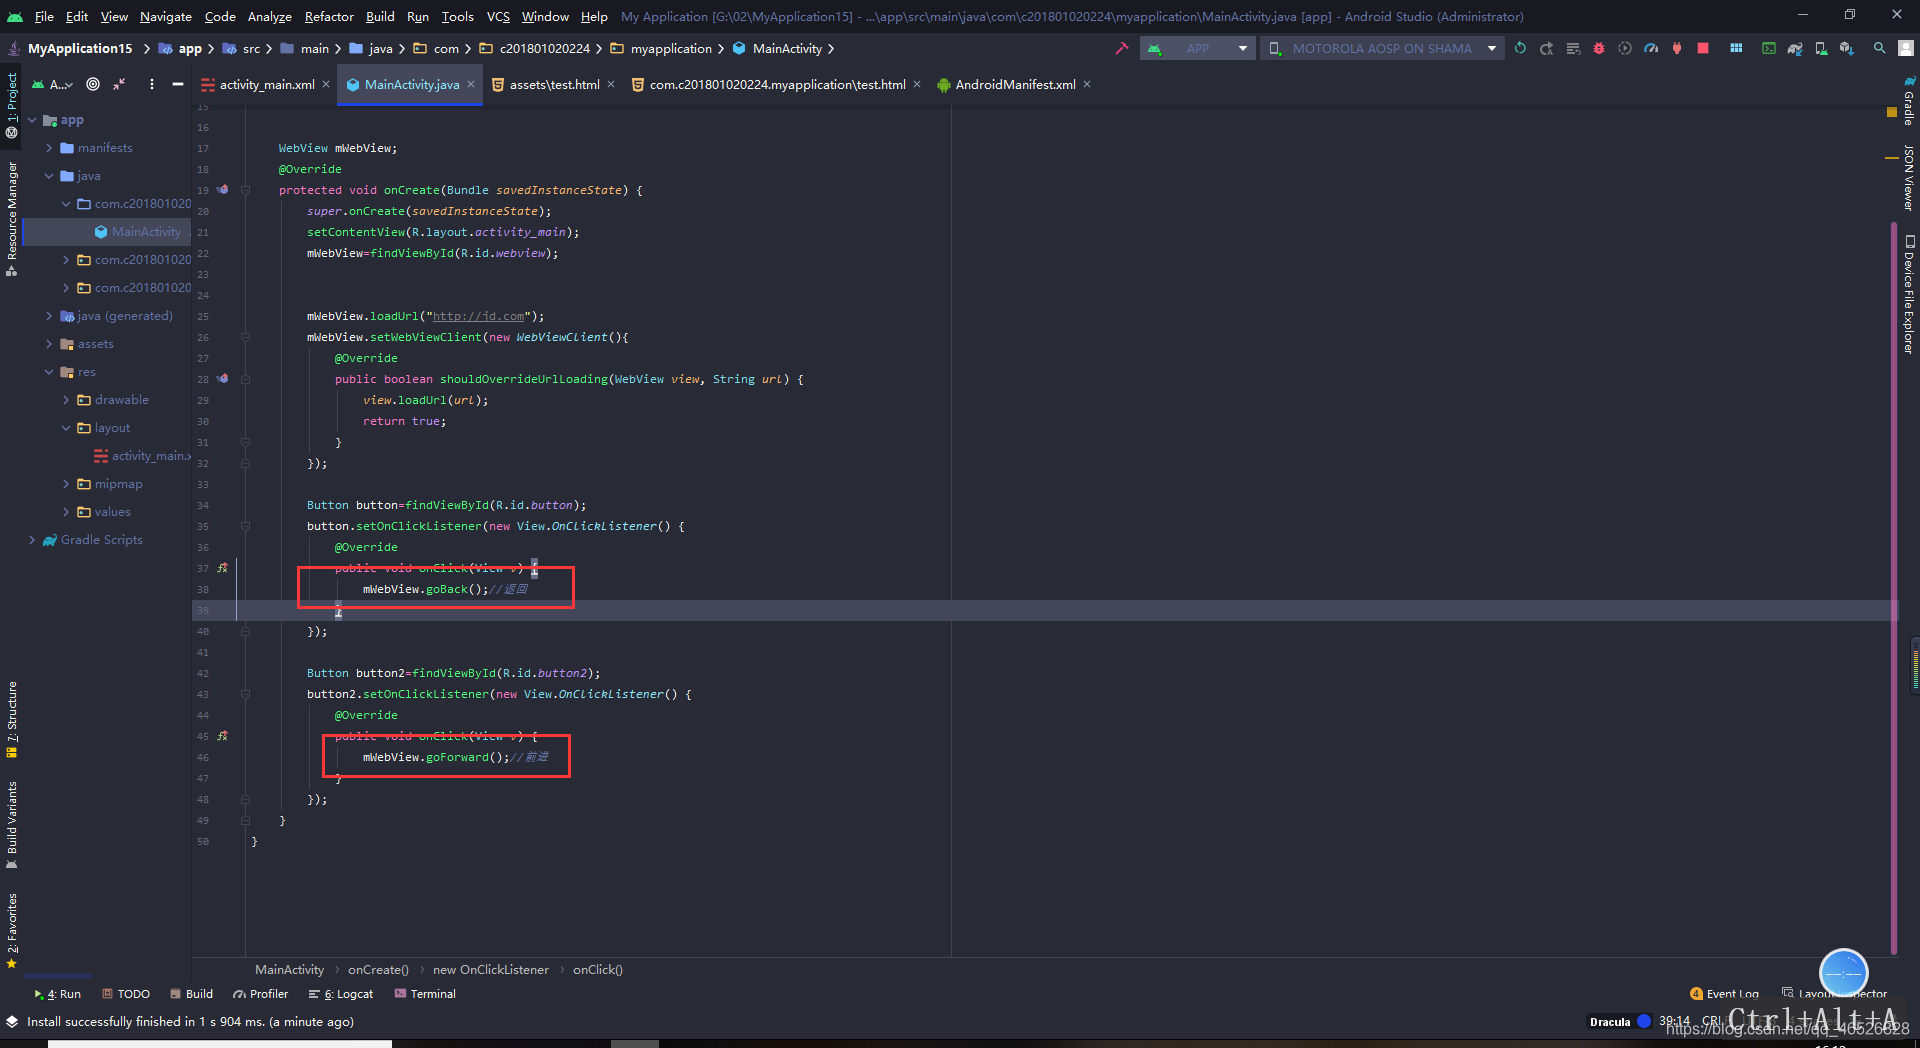Collapse the app module tree node
The image size is (1920, 1048).
(32, 120)
